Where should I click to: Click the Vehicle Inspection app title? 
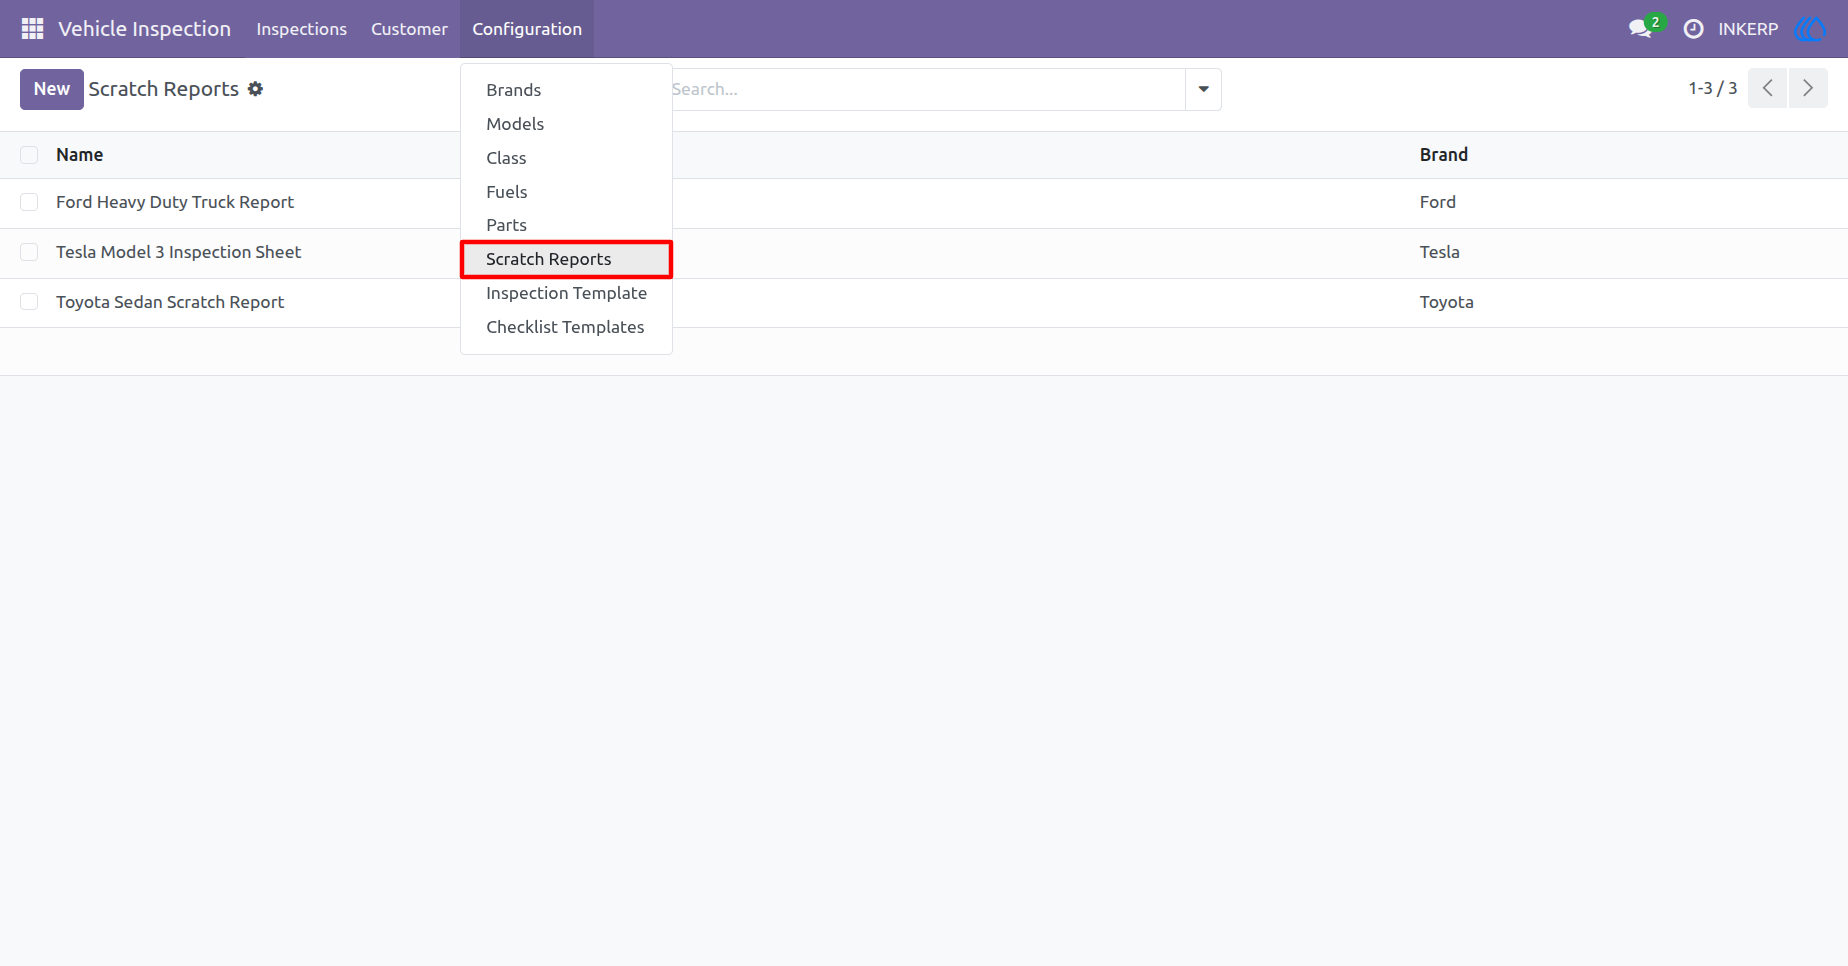[x=144, y=29]
